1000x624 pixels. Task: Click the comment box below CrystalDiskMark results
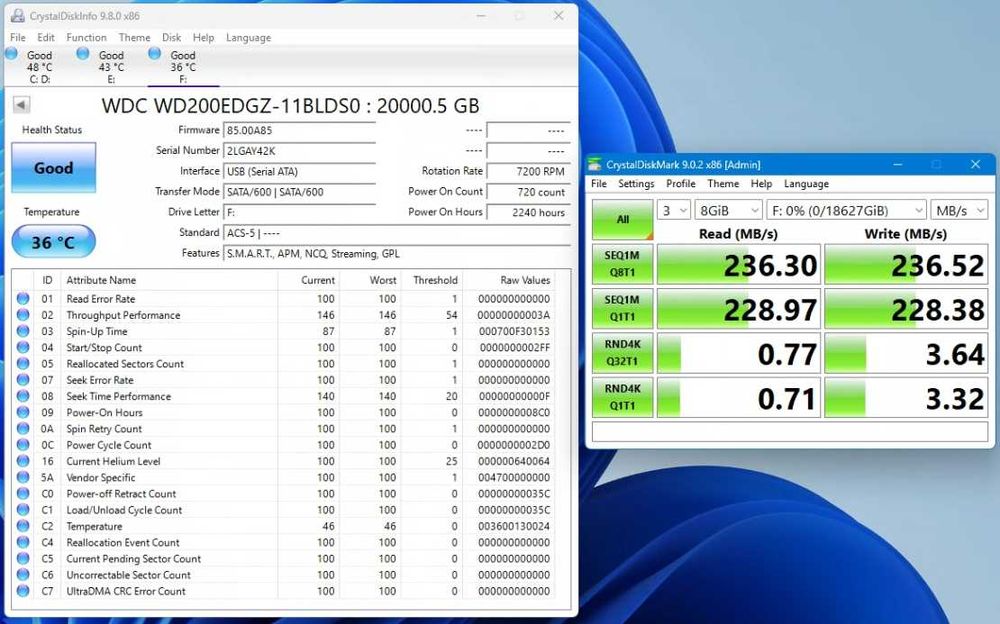(x=790, y=431)
